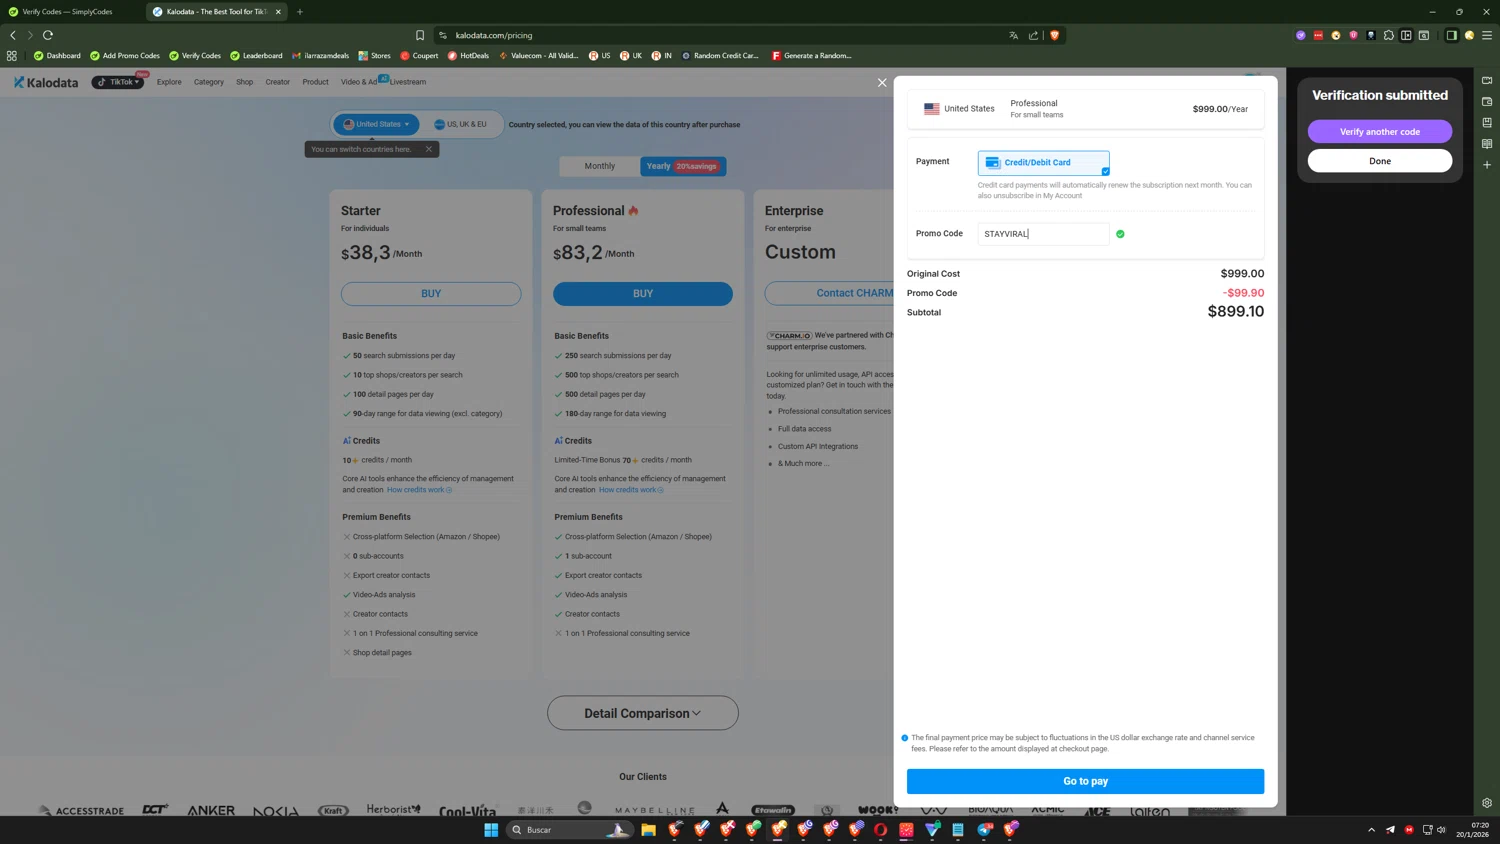
Task: Open the TikTok platform dropdown
Action: point(118,82)
